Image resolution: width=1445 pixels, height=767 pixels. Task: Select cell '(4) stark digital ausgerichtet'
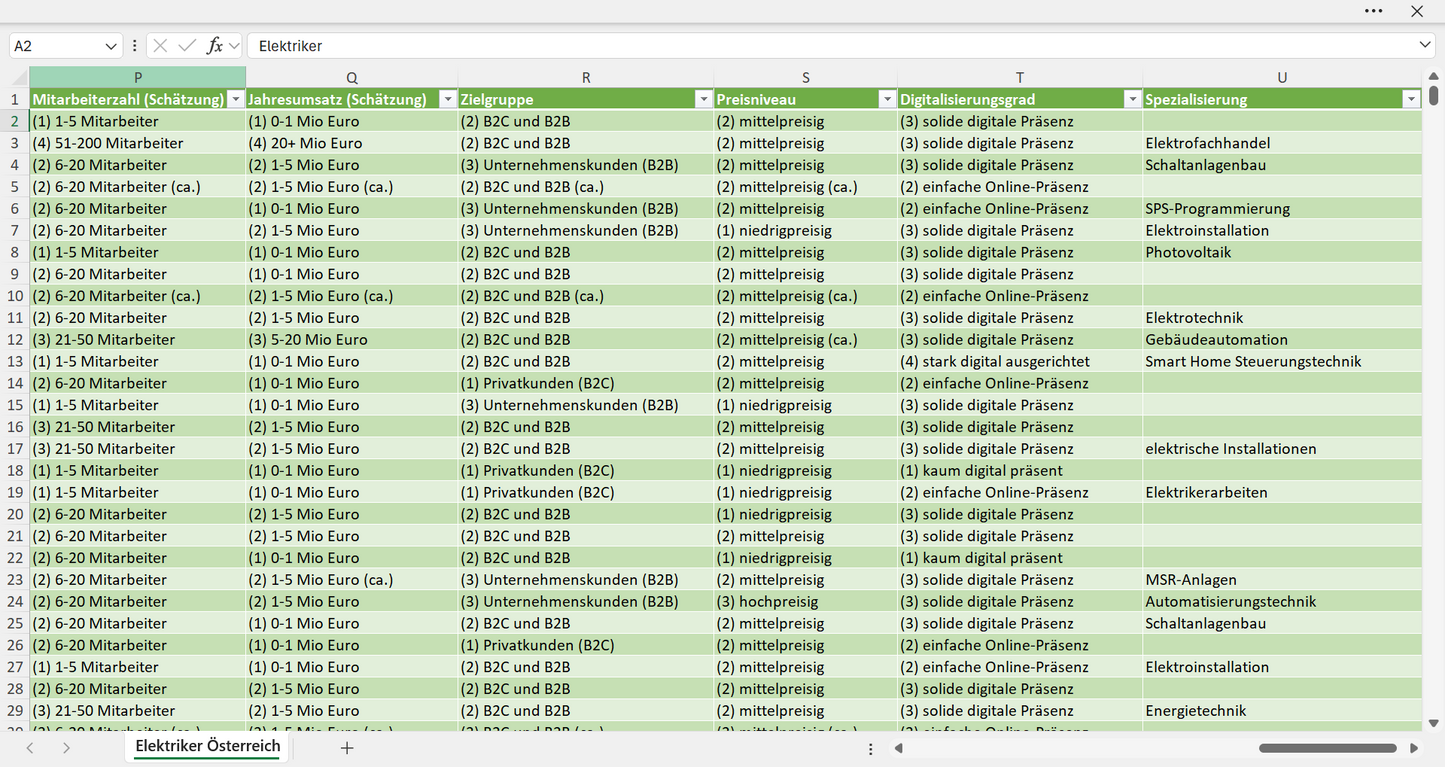[1020, 361]
